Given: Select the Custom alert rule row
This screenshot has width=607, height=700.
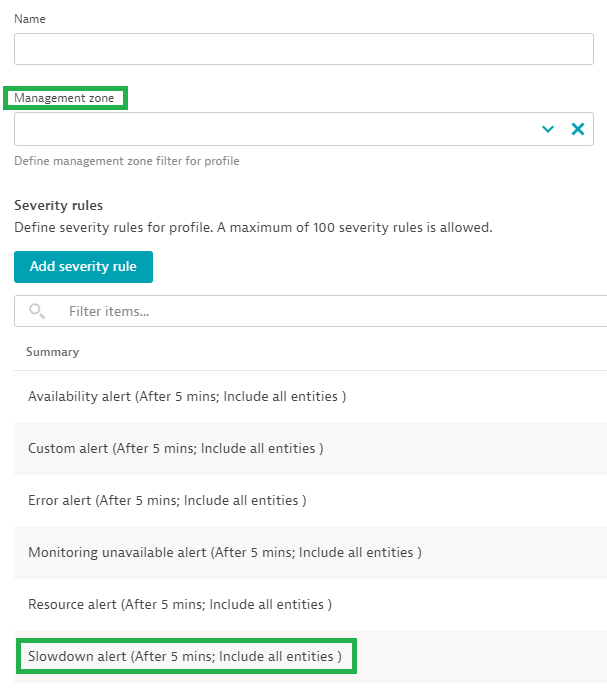Looking at the screenshot, I should pos(175,448).
